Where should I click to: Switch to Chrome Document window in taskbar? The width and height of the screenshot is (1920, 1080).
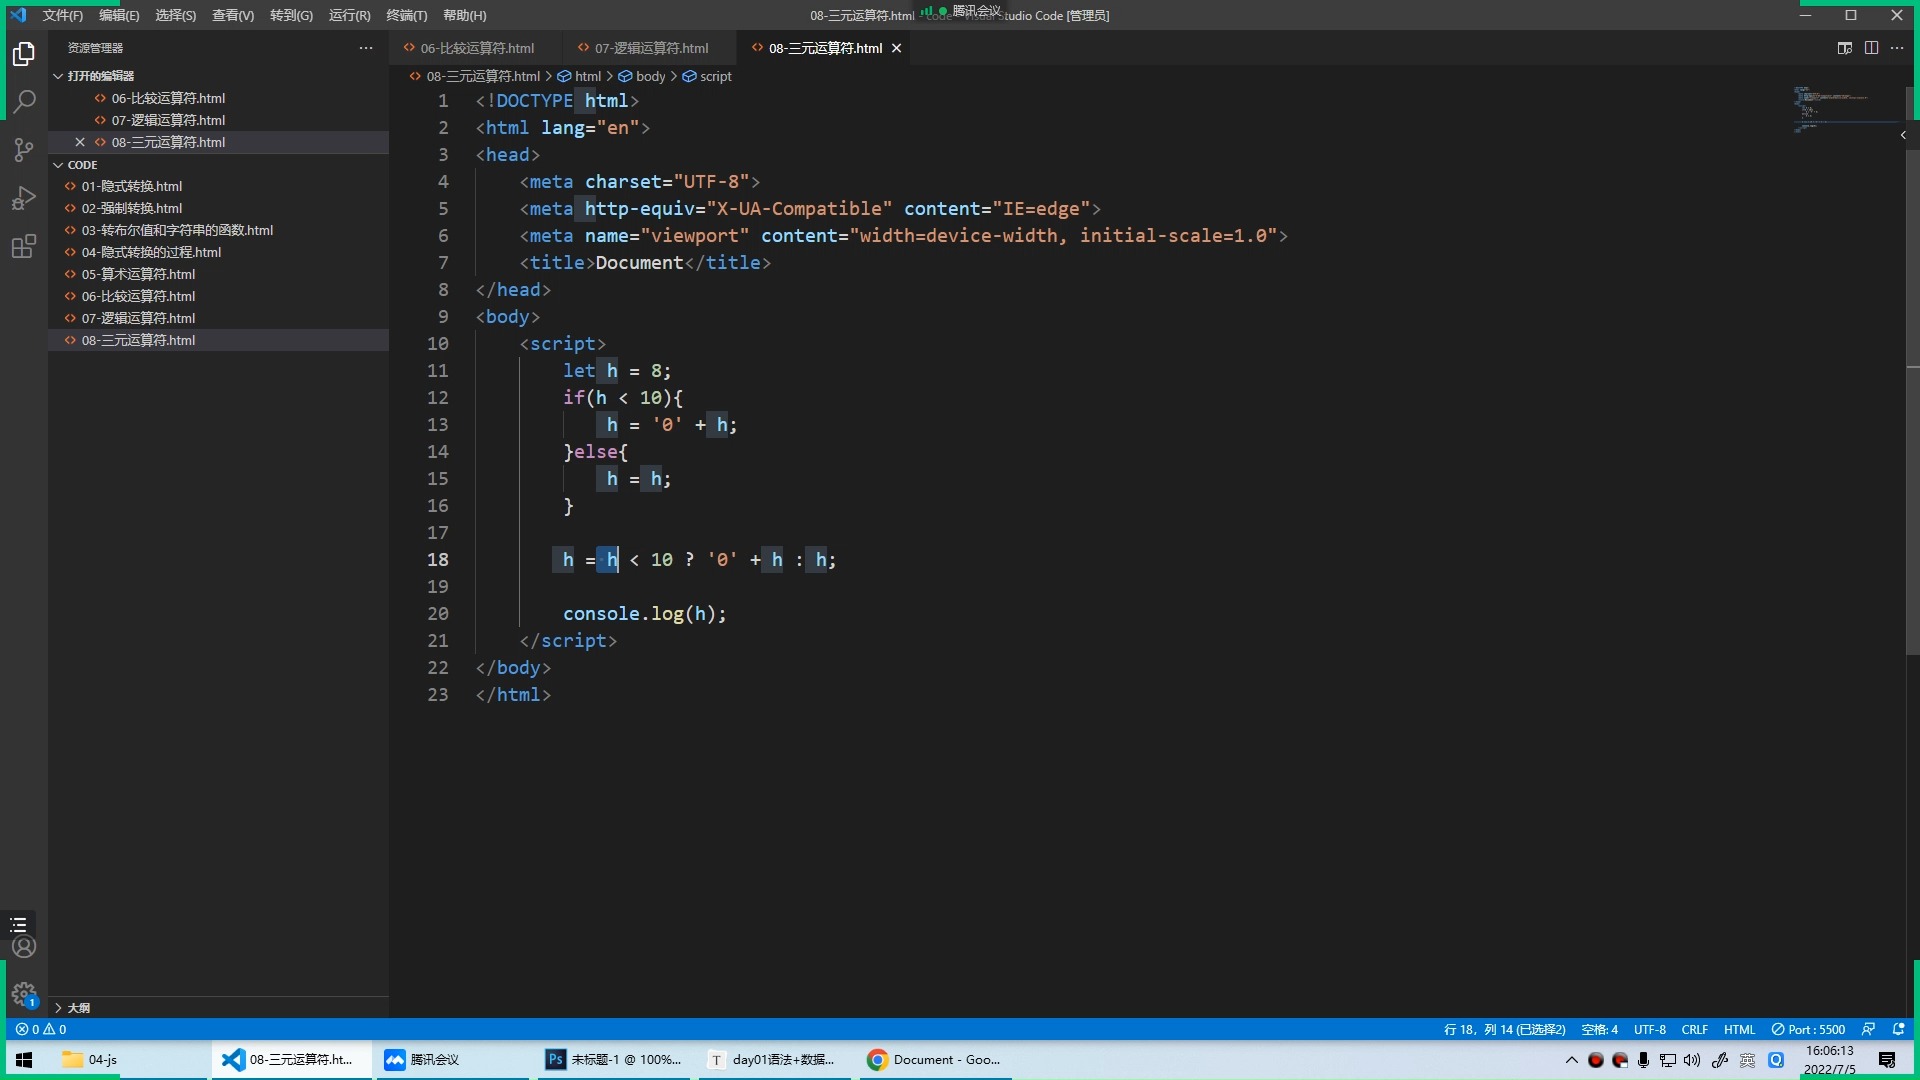(x=935, y=1060)
